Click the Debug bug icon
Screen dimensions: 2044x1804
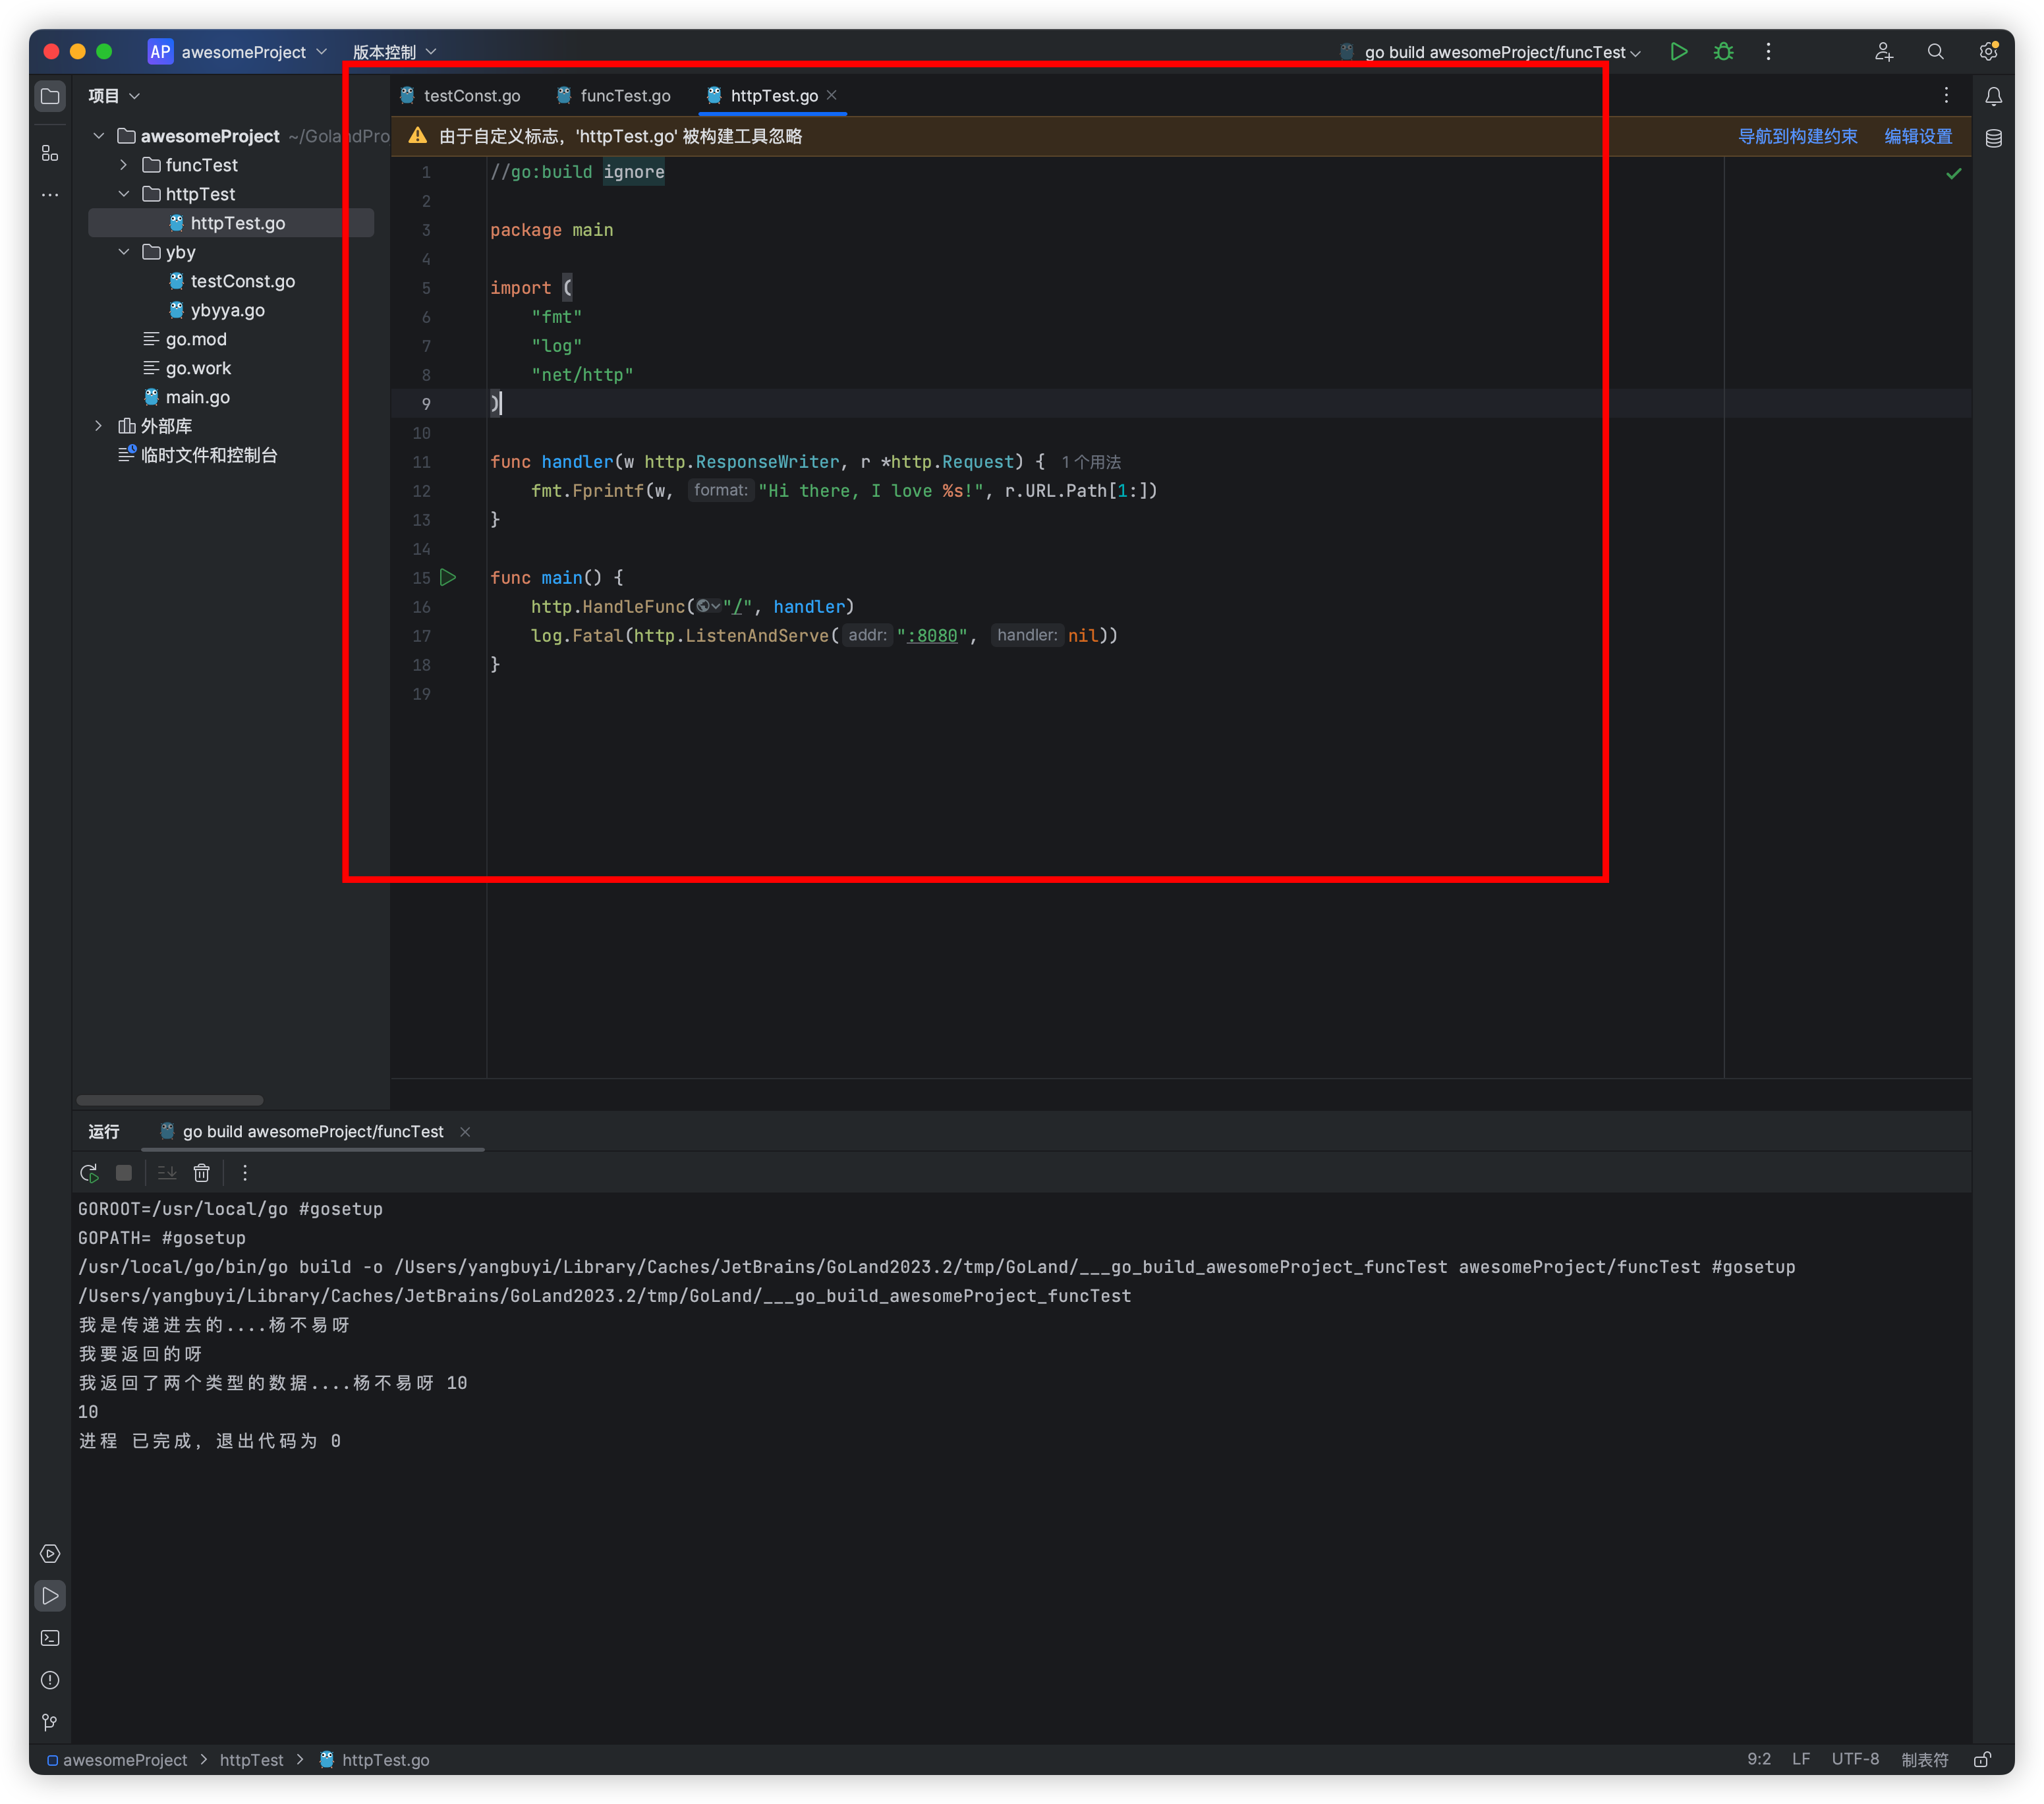pyautogui.click(x=1723, y=51)
